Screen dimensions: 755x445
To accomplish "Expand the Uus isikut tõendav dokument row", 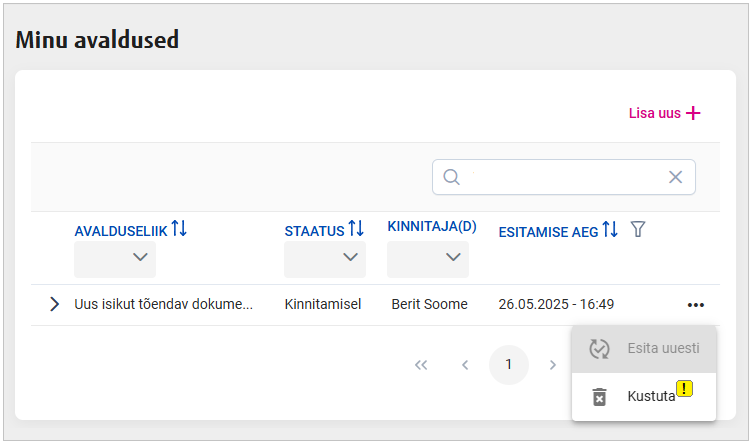I will (54, 304).
